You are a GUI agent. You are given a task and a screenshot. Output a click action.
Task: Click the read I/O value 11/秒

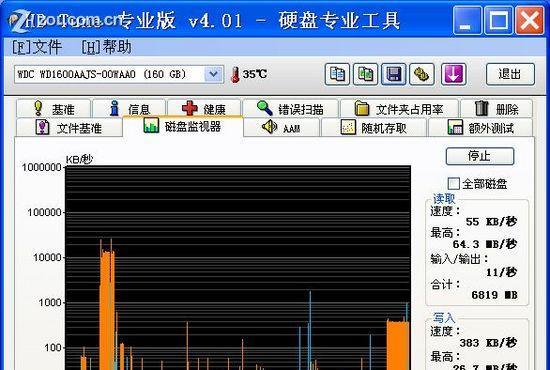501,272
